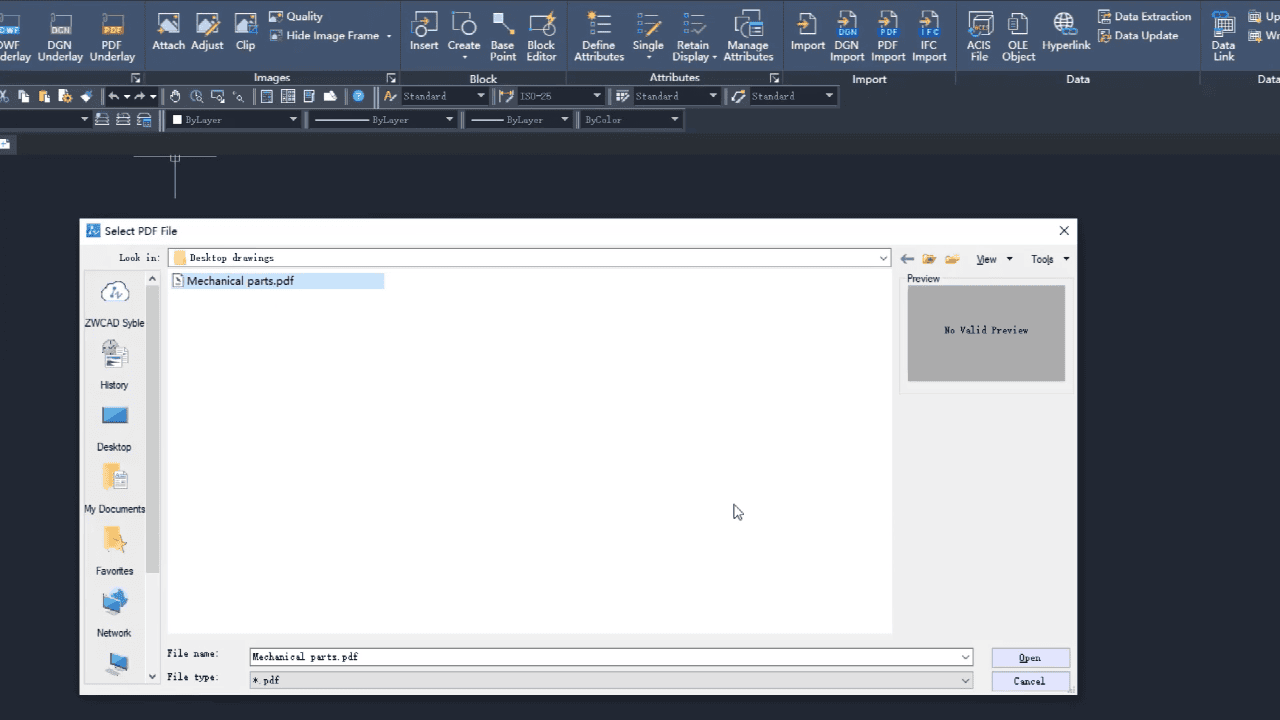
Task: Click DGN Underlay in the ribbon
Action: pyautogui.click(x=60, y=37)
